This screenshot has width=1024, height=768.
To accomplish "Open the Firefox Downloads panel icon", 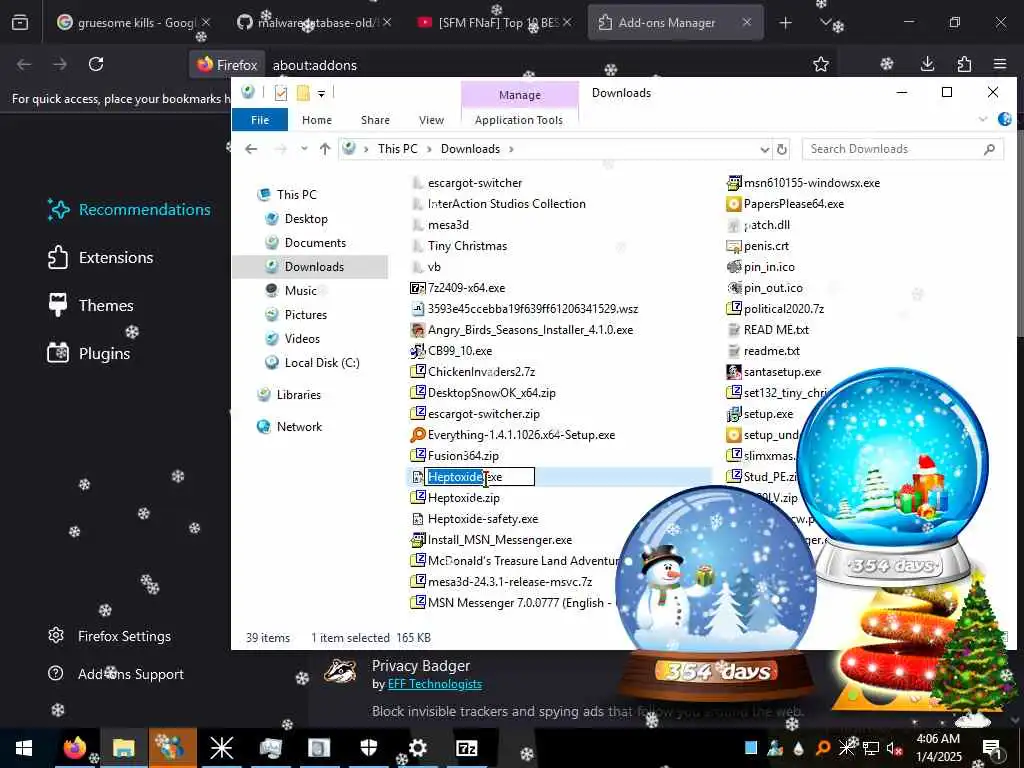I will pos(927,64).
